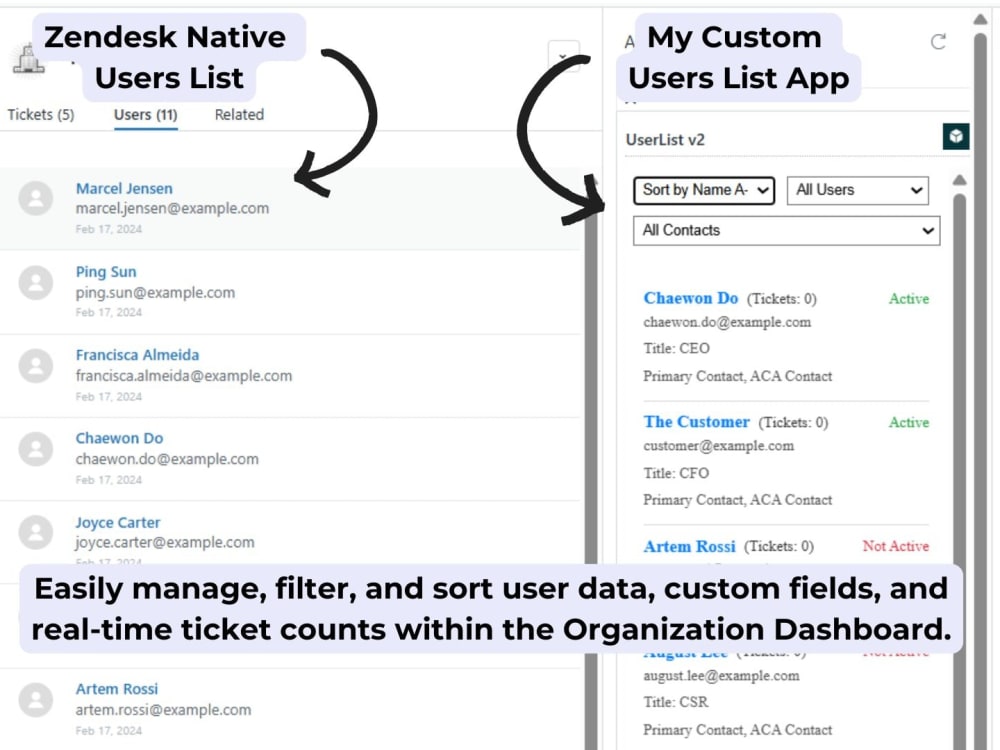The width and height of the screenshot is (1000, 750).
Task: Click the Title: CFO text
Action: point(676,473)
